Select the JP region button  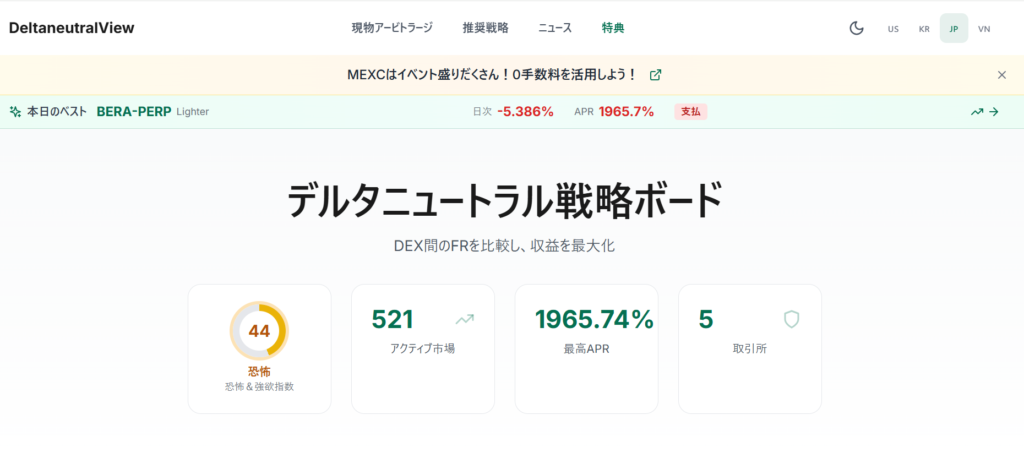coord(954,28)
